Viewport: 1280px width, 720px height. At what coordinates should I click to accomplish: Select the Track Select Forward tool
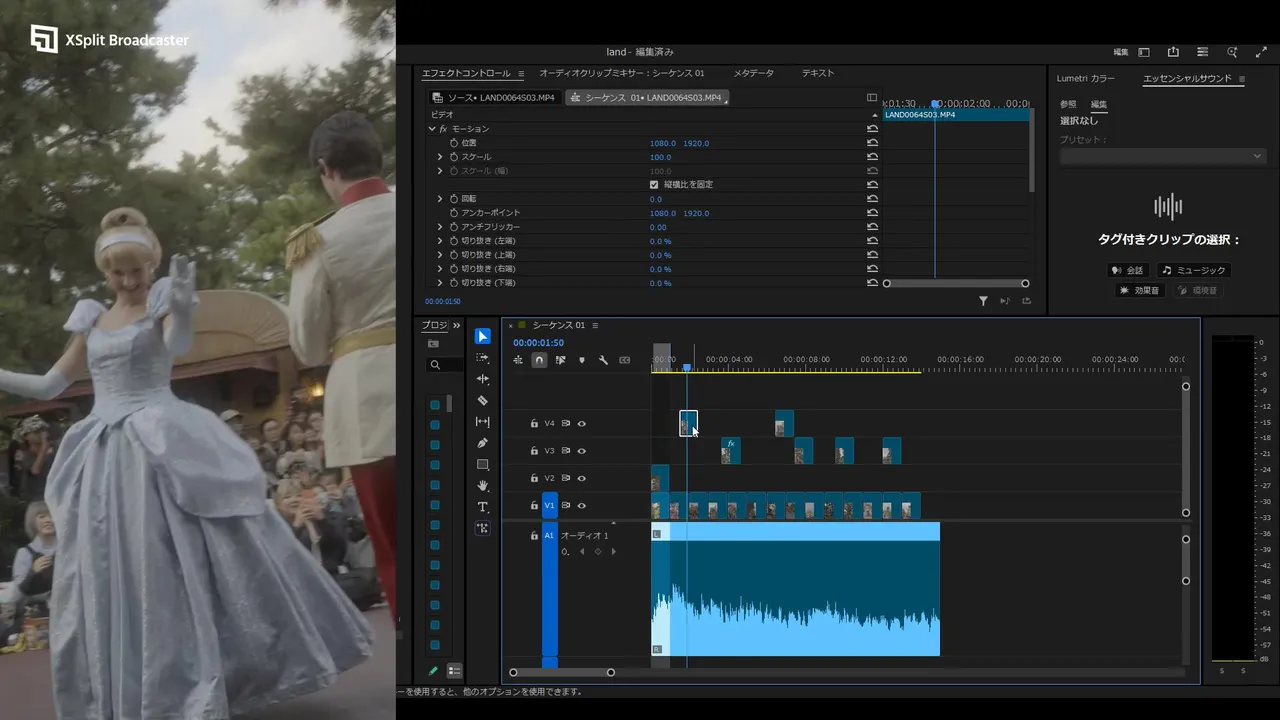(x=483, y=358)
